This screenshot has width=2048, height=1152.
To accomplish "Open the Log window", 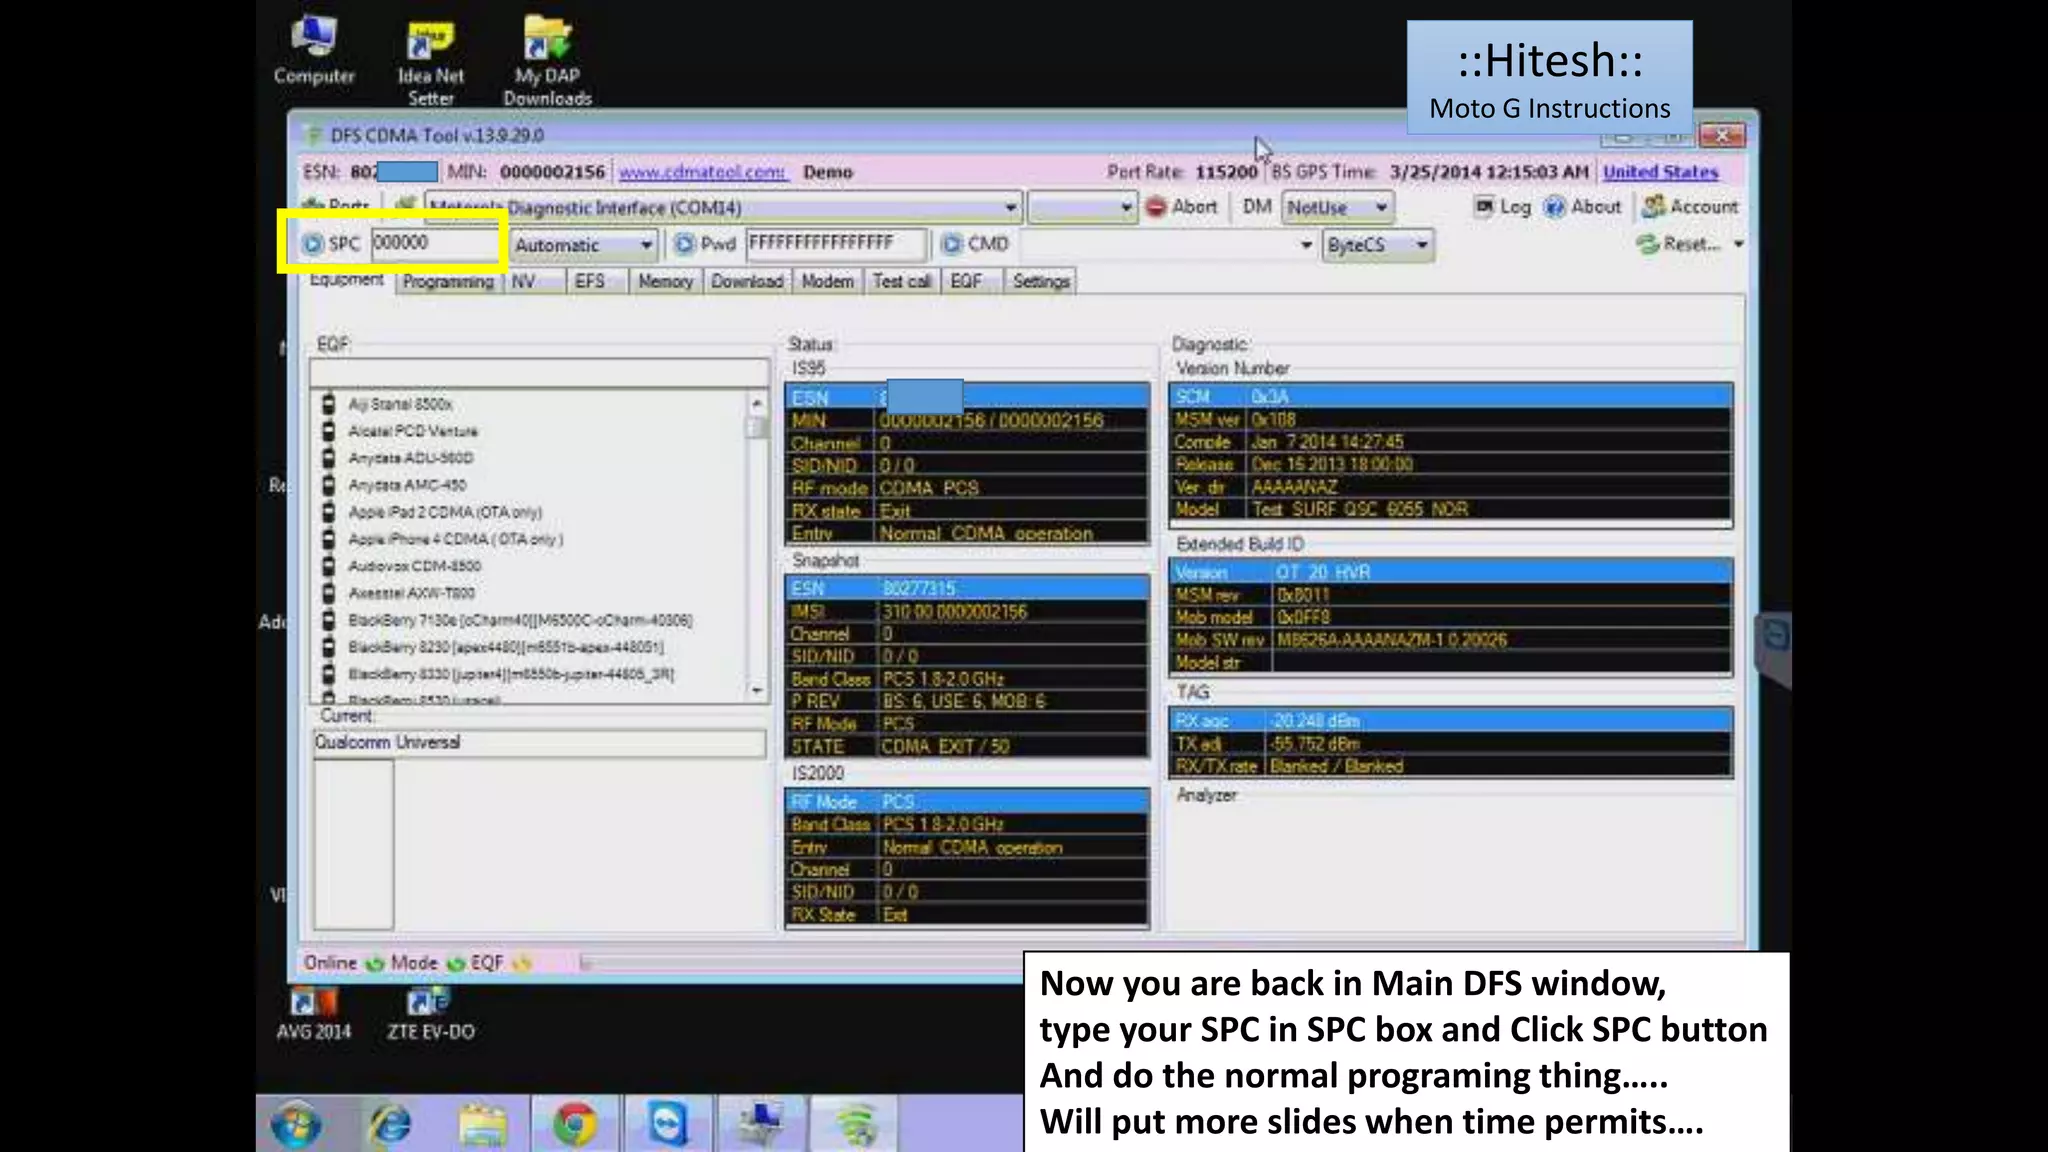I will pyautogui.click(x=1502, y=207).
